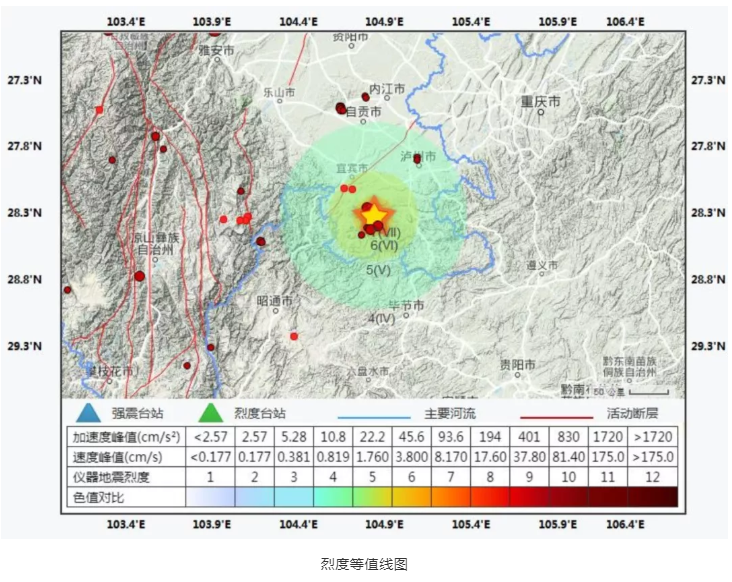Image resolution: width=732 pixels, height=582 pixels.
Task: Click the red 活动断层 legend line
Action: (x=556, y=414)
